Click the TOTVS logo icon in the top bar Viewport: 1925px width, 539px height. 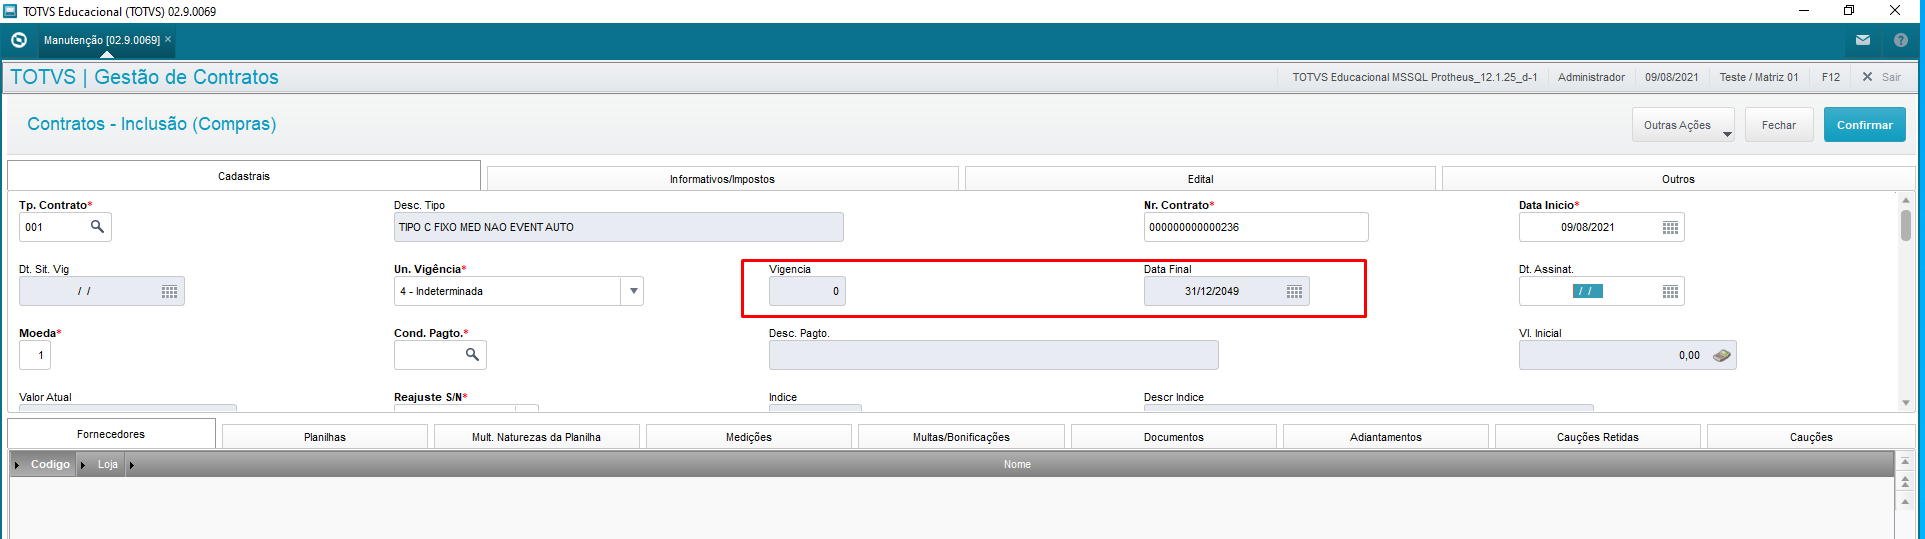[18, 40]
